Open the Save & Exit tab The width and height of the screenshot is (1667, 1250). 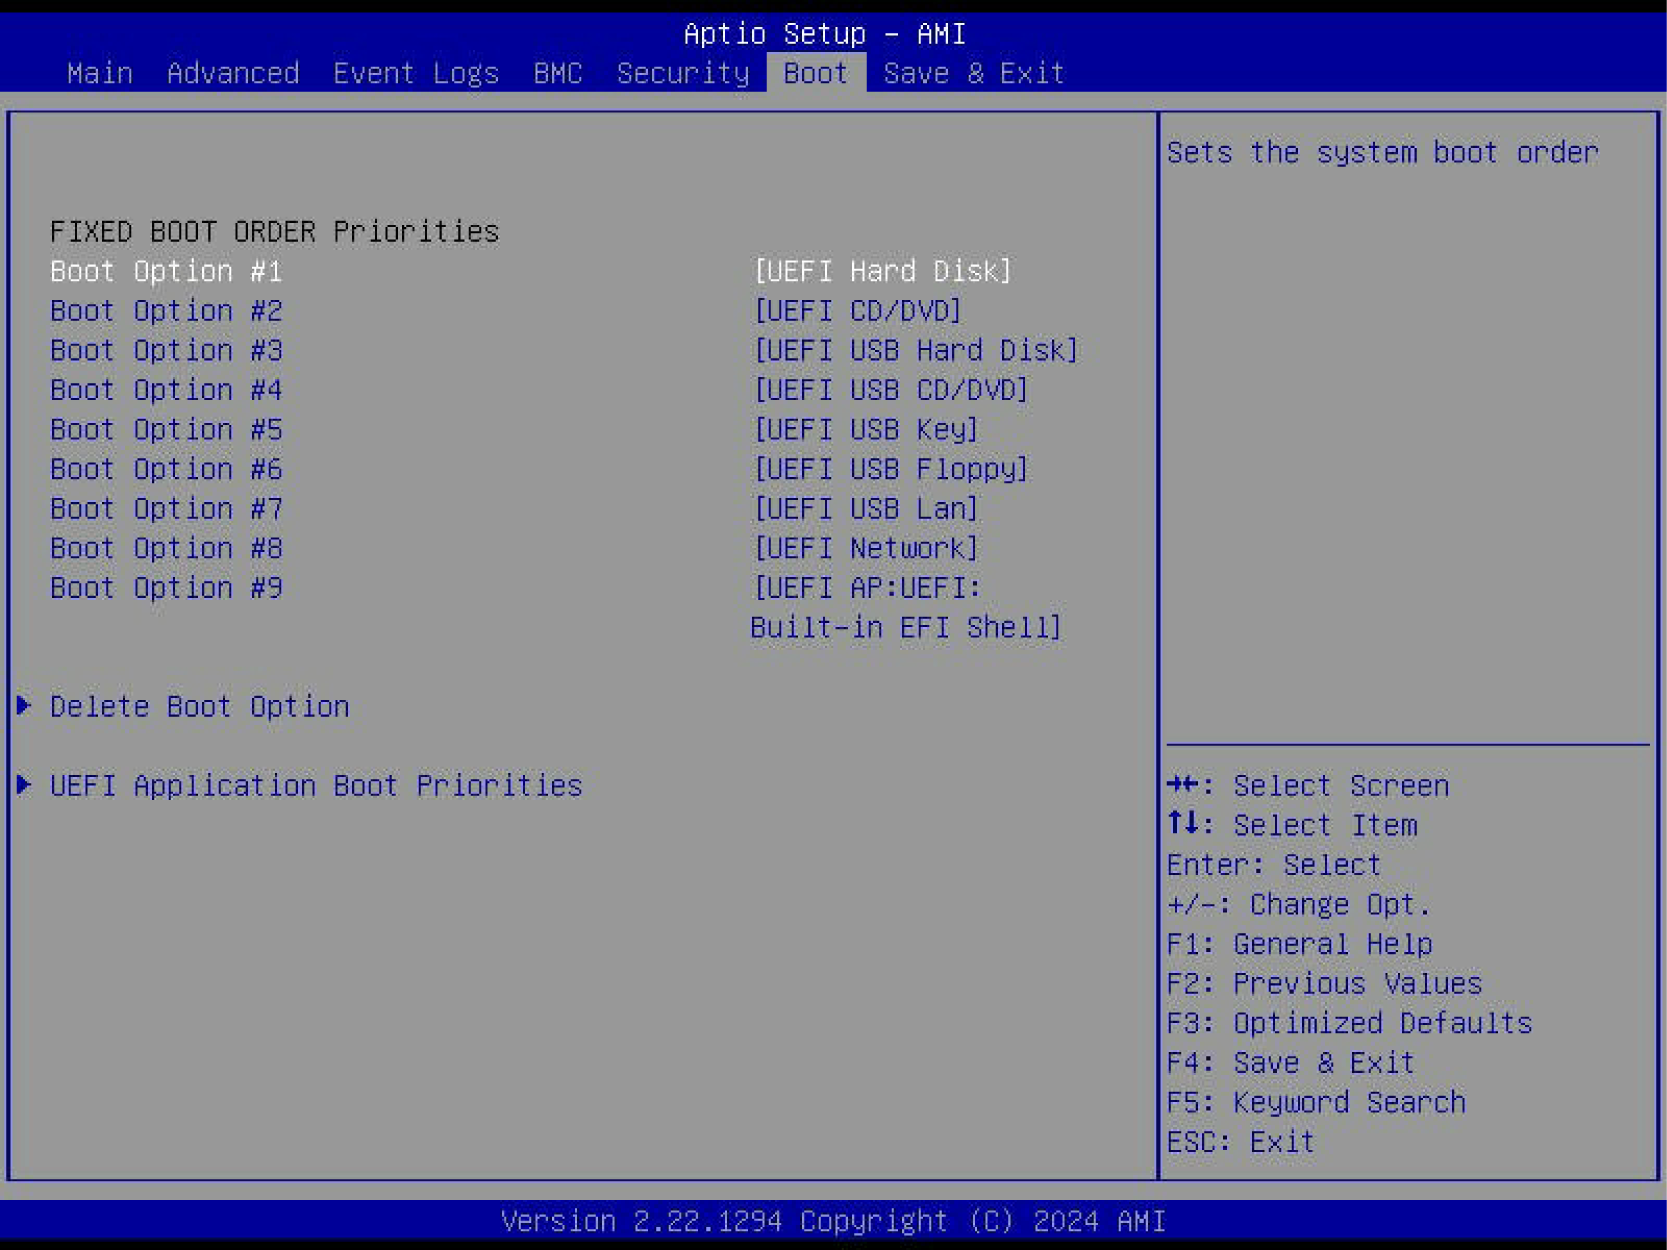974,73
